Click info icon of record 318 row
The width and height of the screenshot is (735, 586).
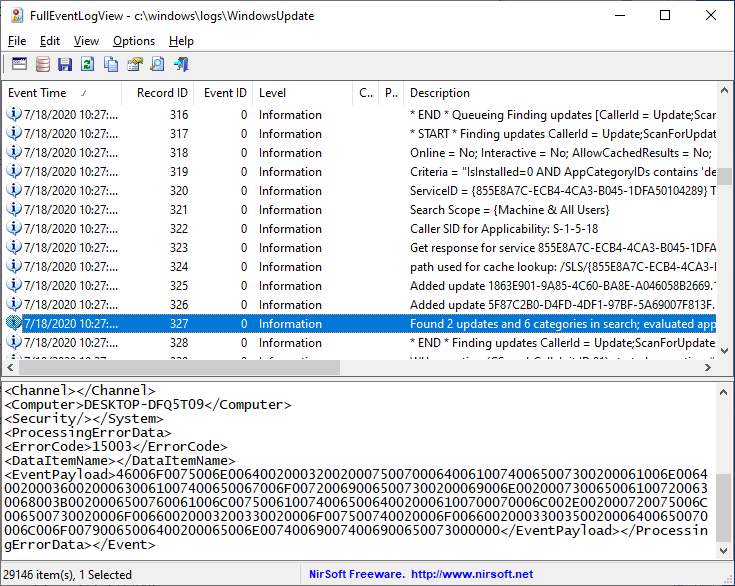[14, 152]
